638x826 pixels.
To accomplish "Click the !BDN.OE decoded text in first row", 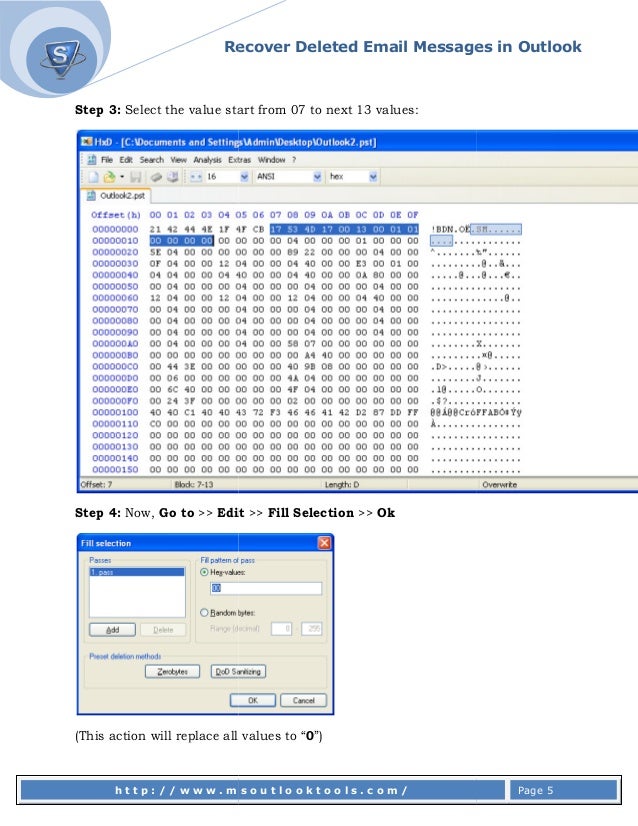I will coord(450,229).
